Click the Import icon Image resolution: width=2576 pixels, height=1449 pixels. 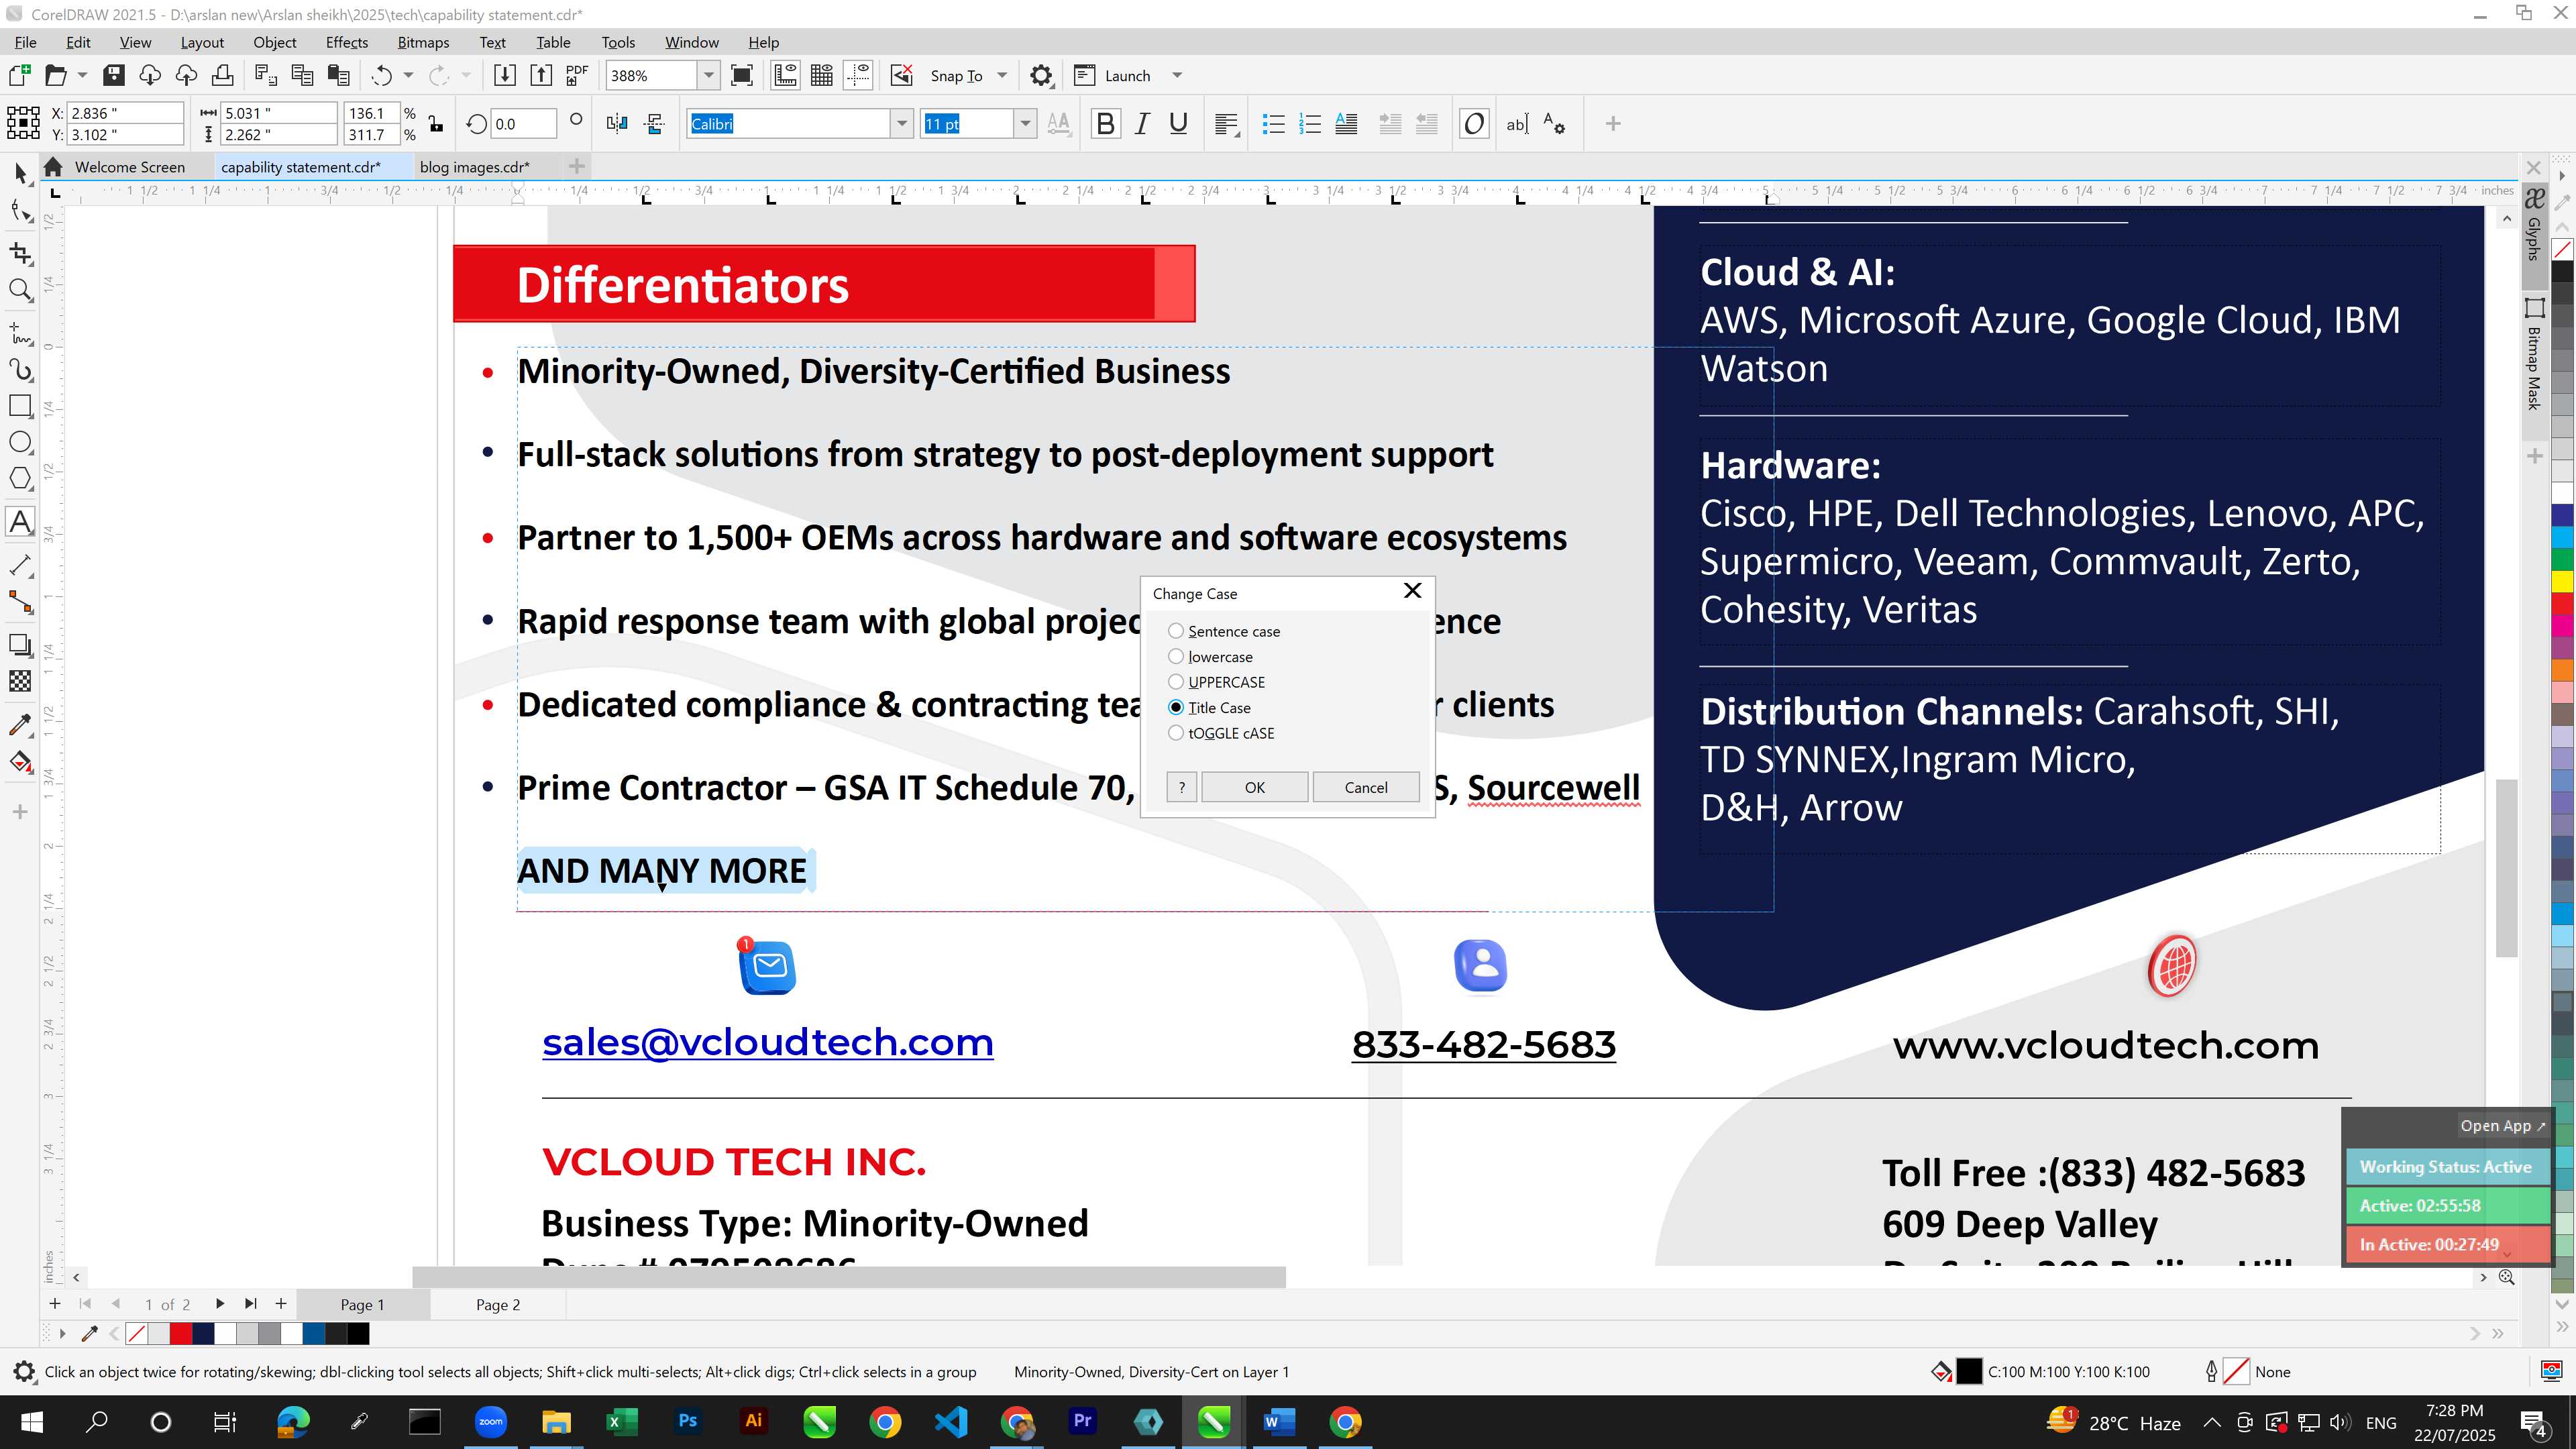504,75
